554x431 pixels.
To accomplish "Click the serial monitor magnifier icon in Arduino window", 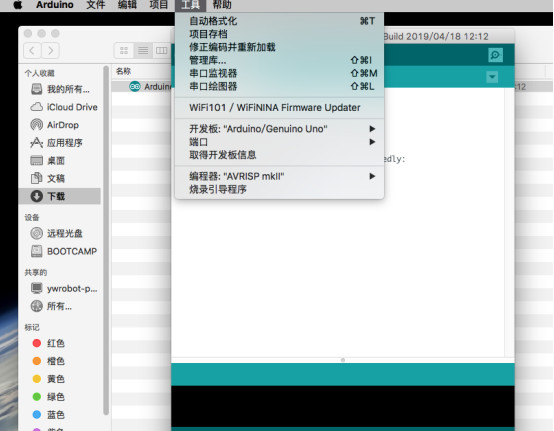I will [x=495, y=55].
